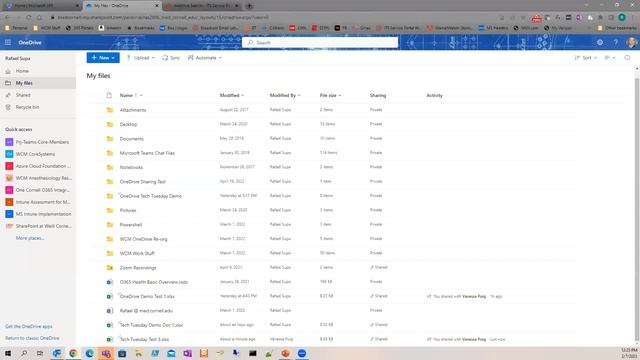This screenshot has width=640, height=360.
Task: Click Get the OneDrive apps link
Action: 29,327
